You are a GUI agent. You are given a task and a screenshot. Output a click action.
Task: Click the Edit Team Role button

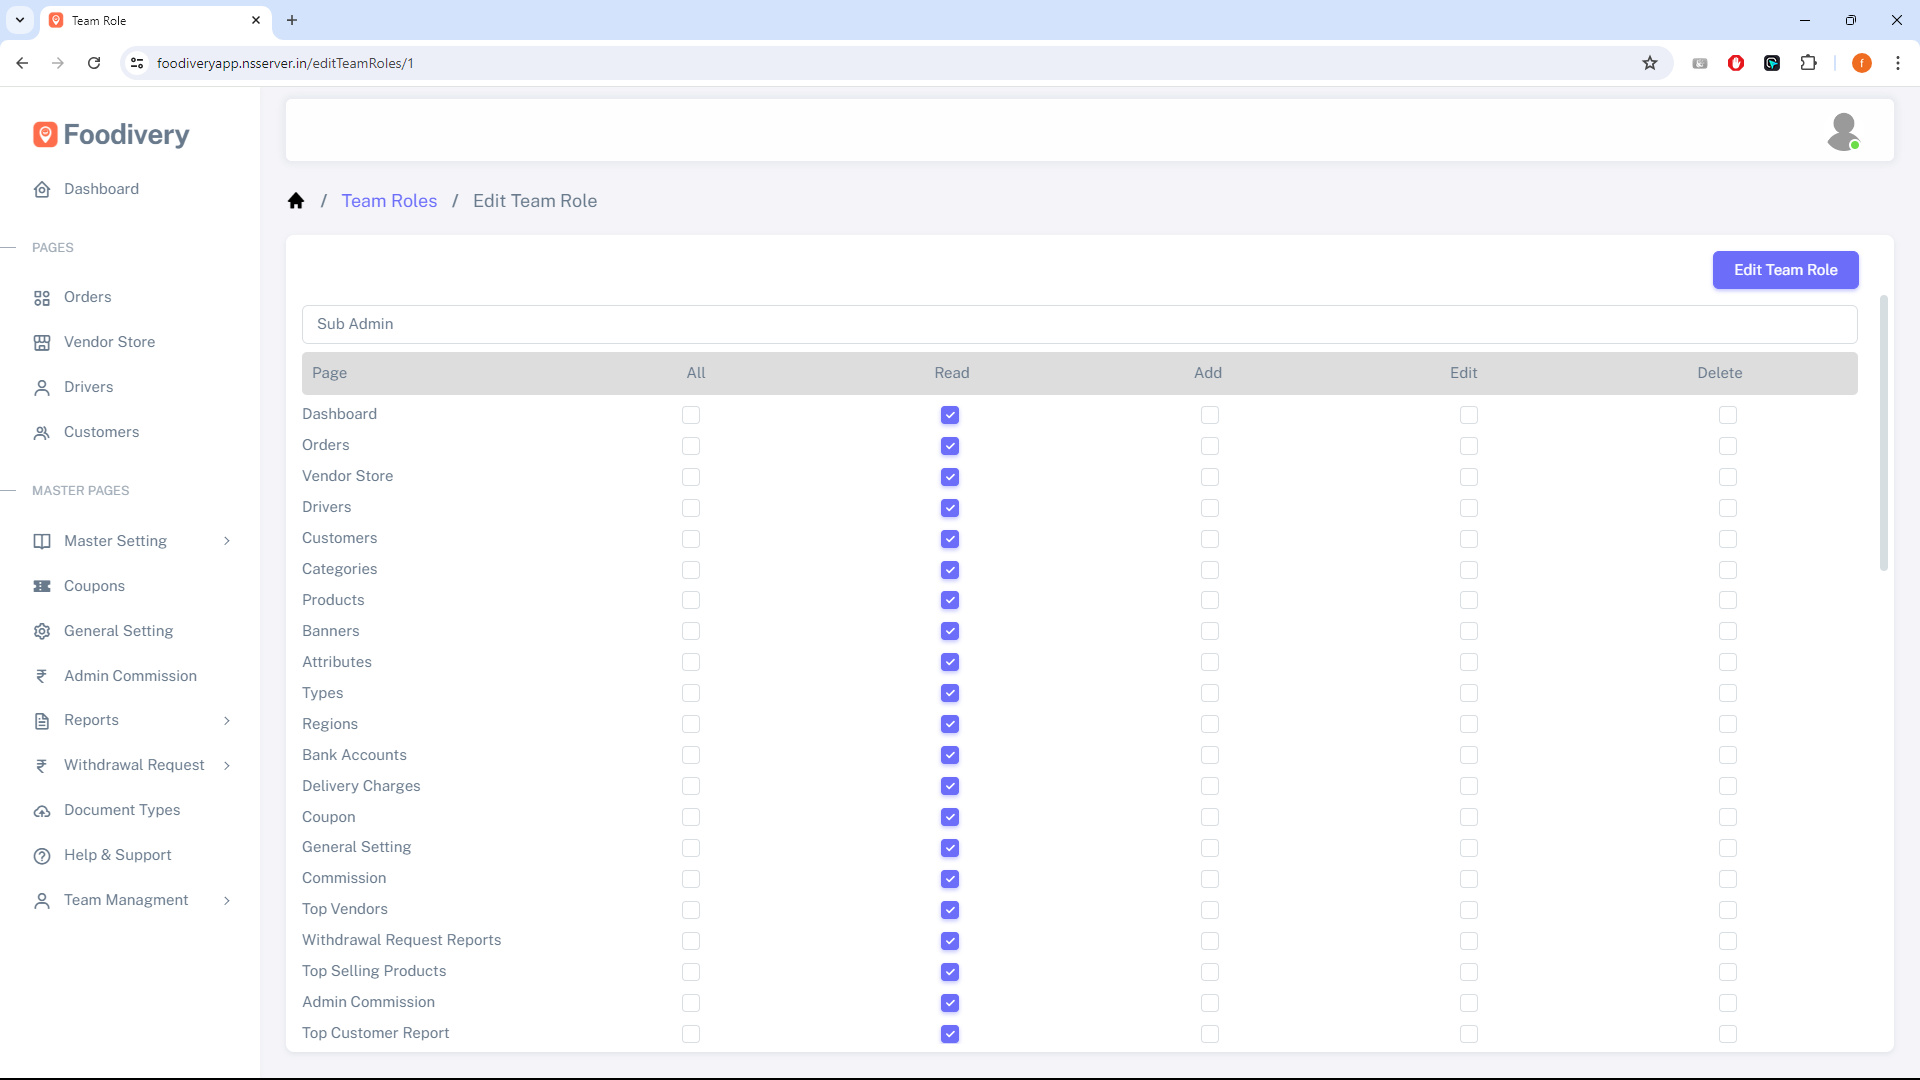(1785, 270)
